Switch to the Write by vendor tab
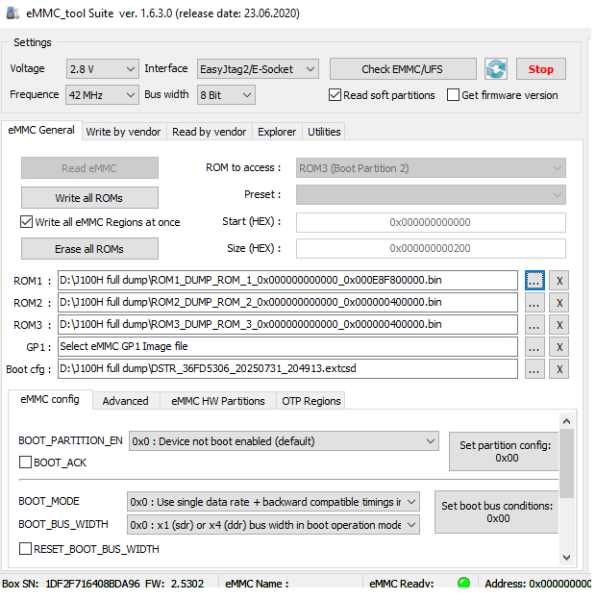The width and height of the screenshot is (596, 600). [x=123, y=132]
